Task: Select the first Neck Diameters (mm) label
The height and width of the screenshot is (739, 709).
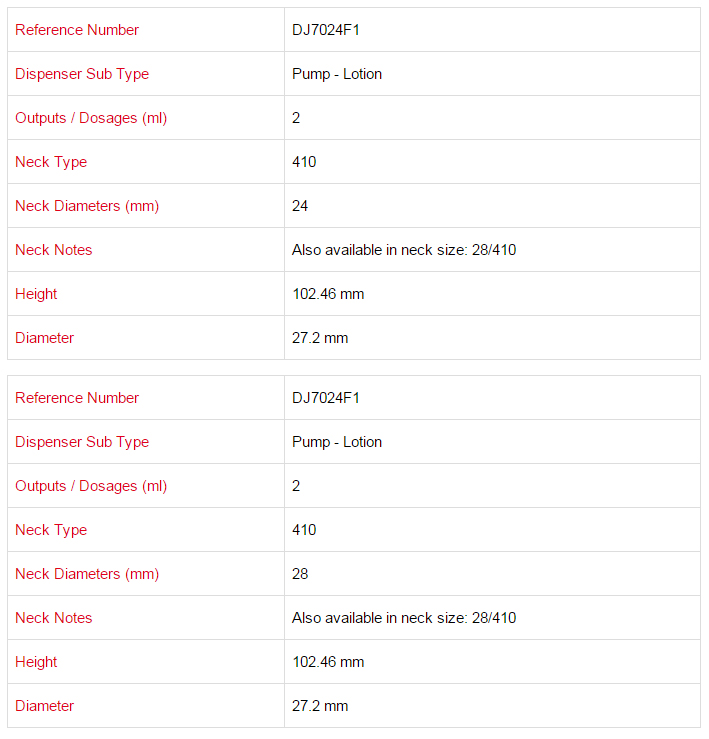Action: coord(87,206)
